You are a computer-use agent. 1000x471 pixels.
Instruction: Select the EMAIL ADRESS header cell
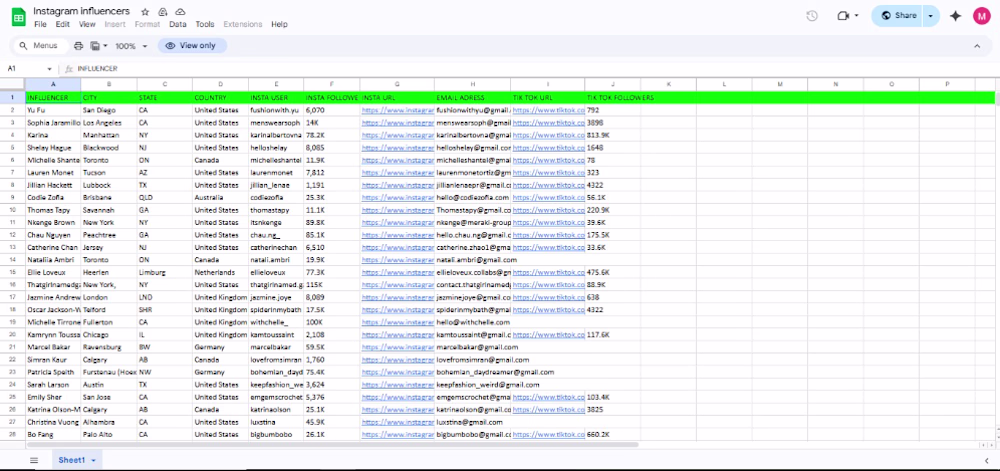473,98
